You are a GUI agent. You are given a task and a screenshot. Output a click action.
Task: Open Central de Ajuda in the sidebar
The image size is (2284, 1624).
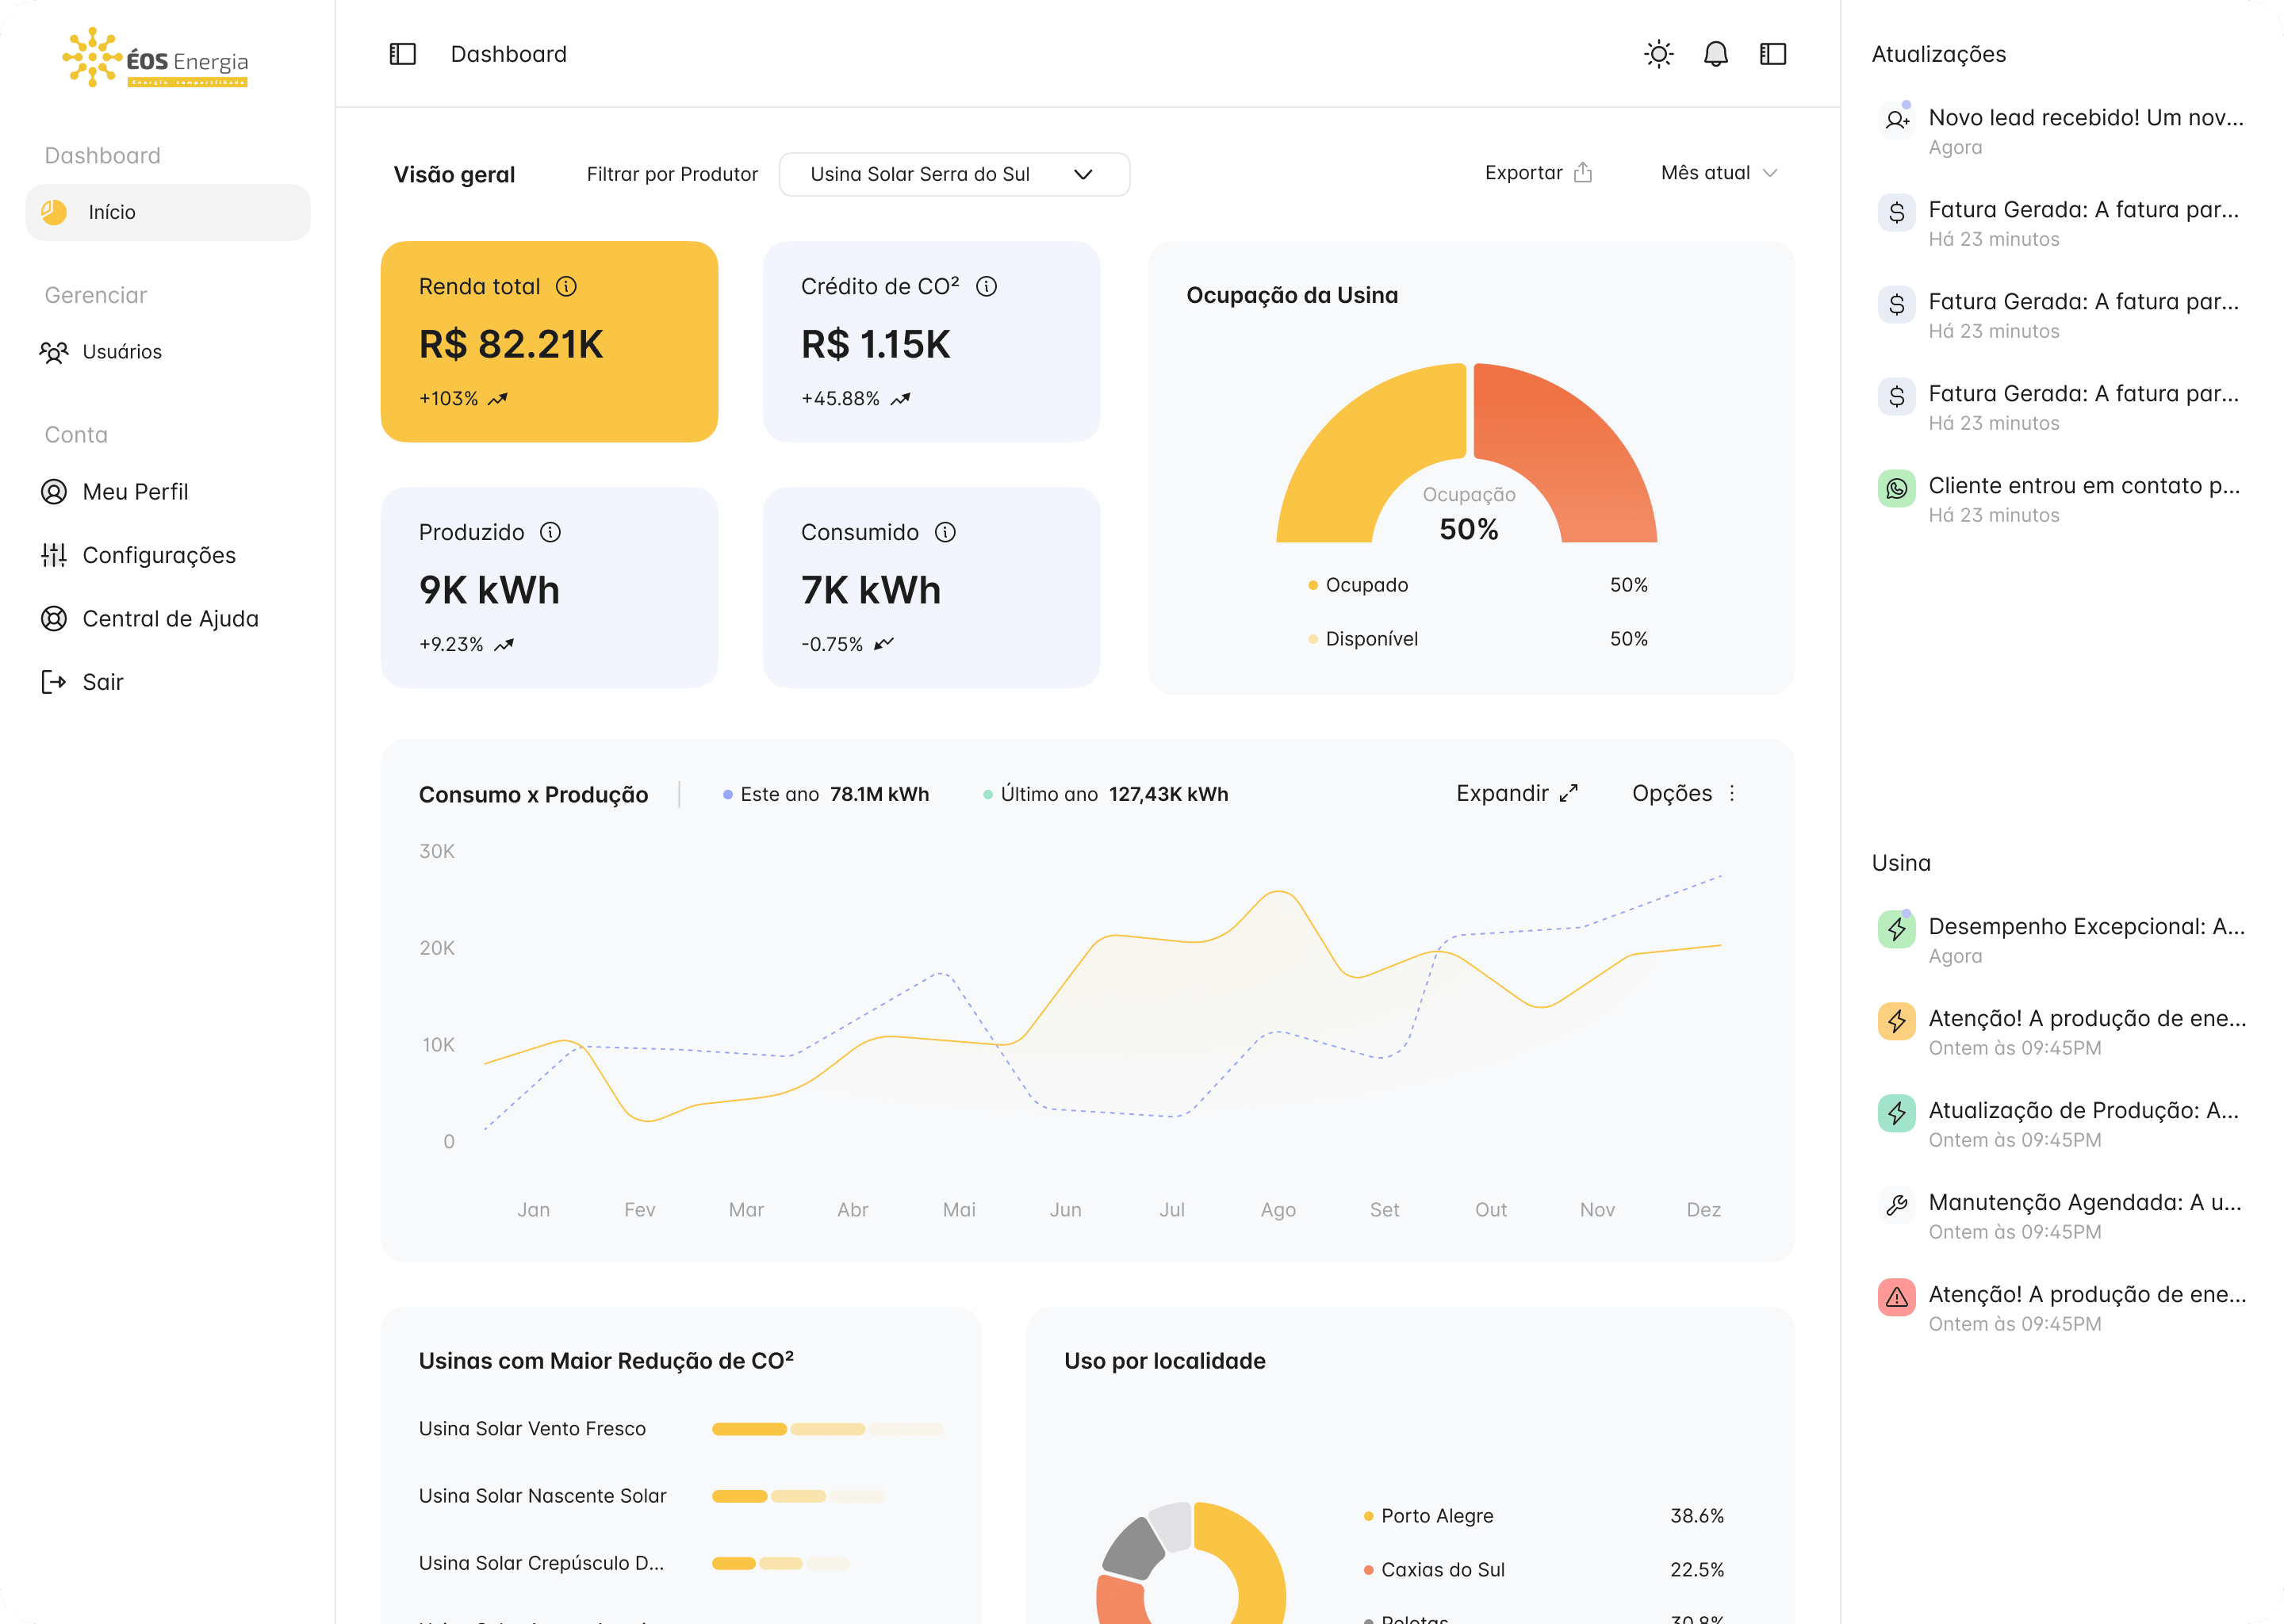pyautogui.click(x=149, y=619)
